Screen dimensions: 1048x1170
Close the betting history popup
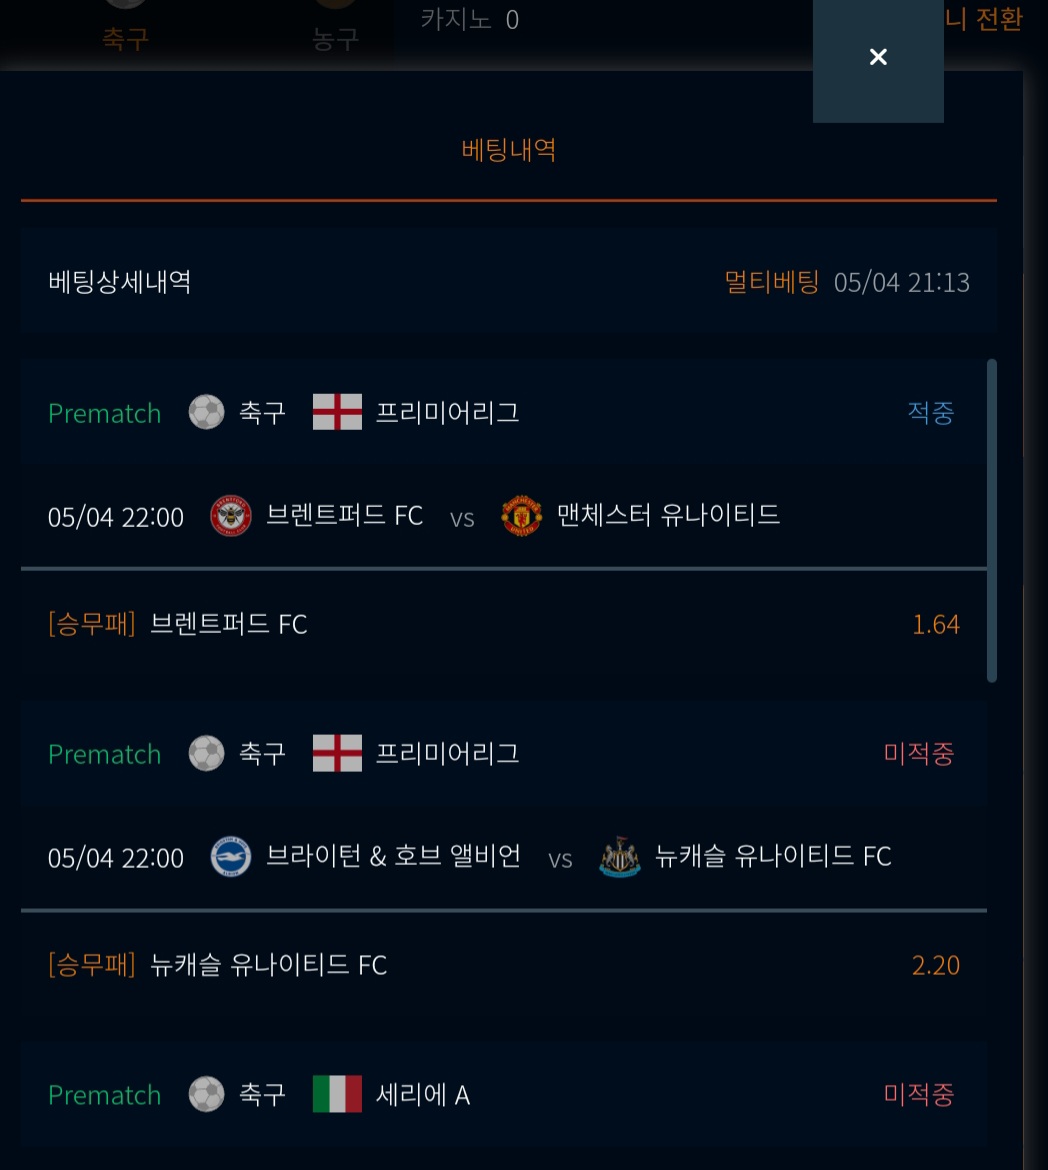(878, 57)
